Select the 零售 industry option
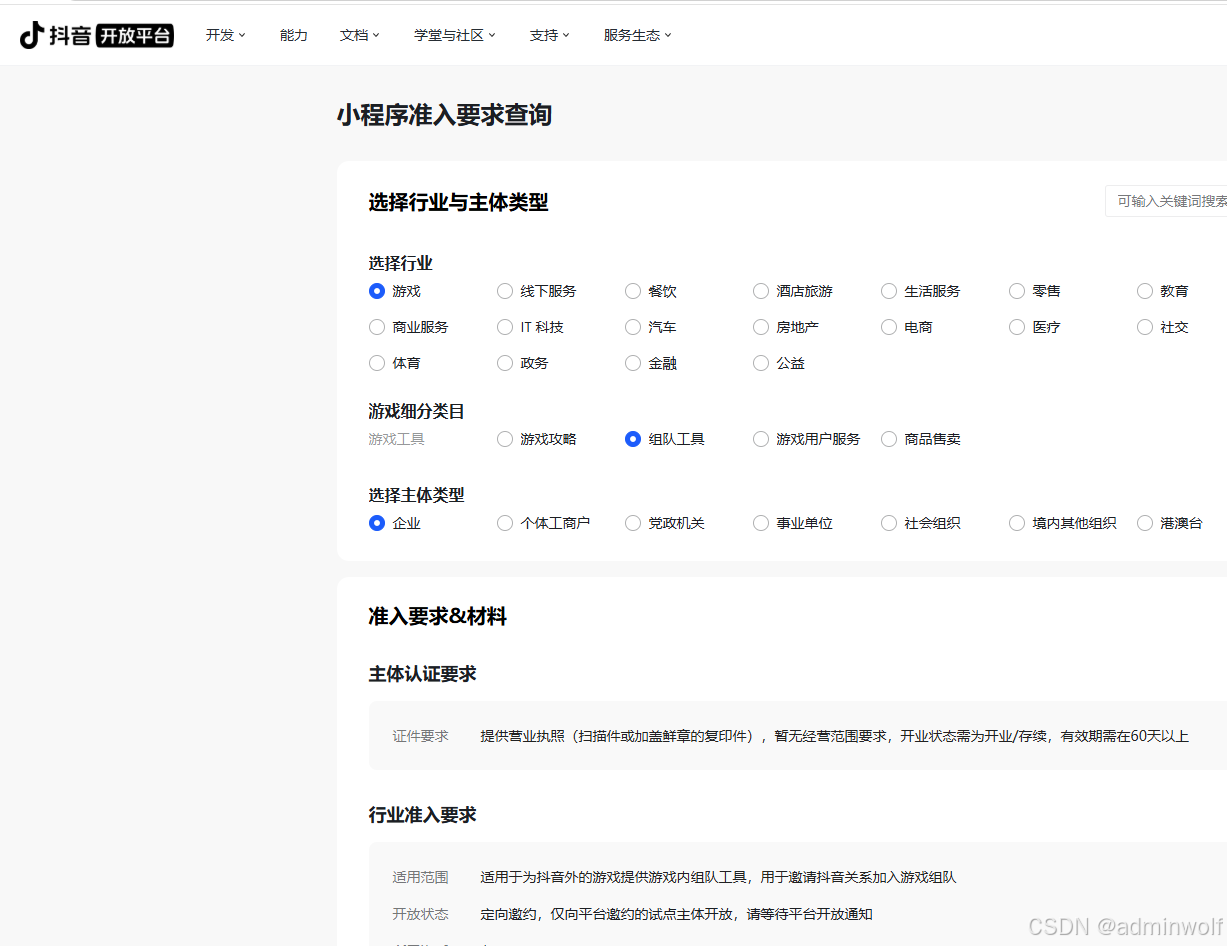The image size is (1227, 946). pos(1017,291)
